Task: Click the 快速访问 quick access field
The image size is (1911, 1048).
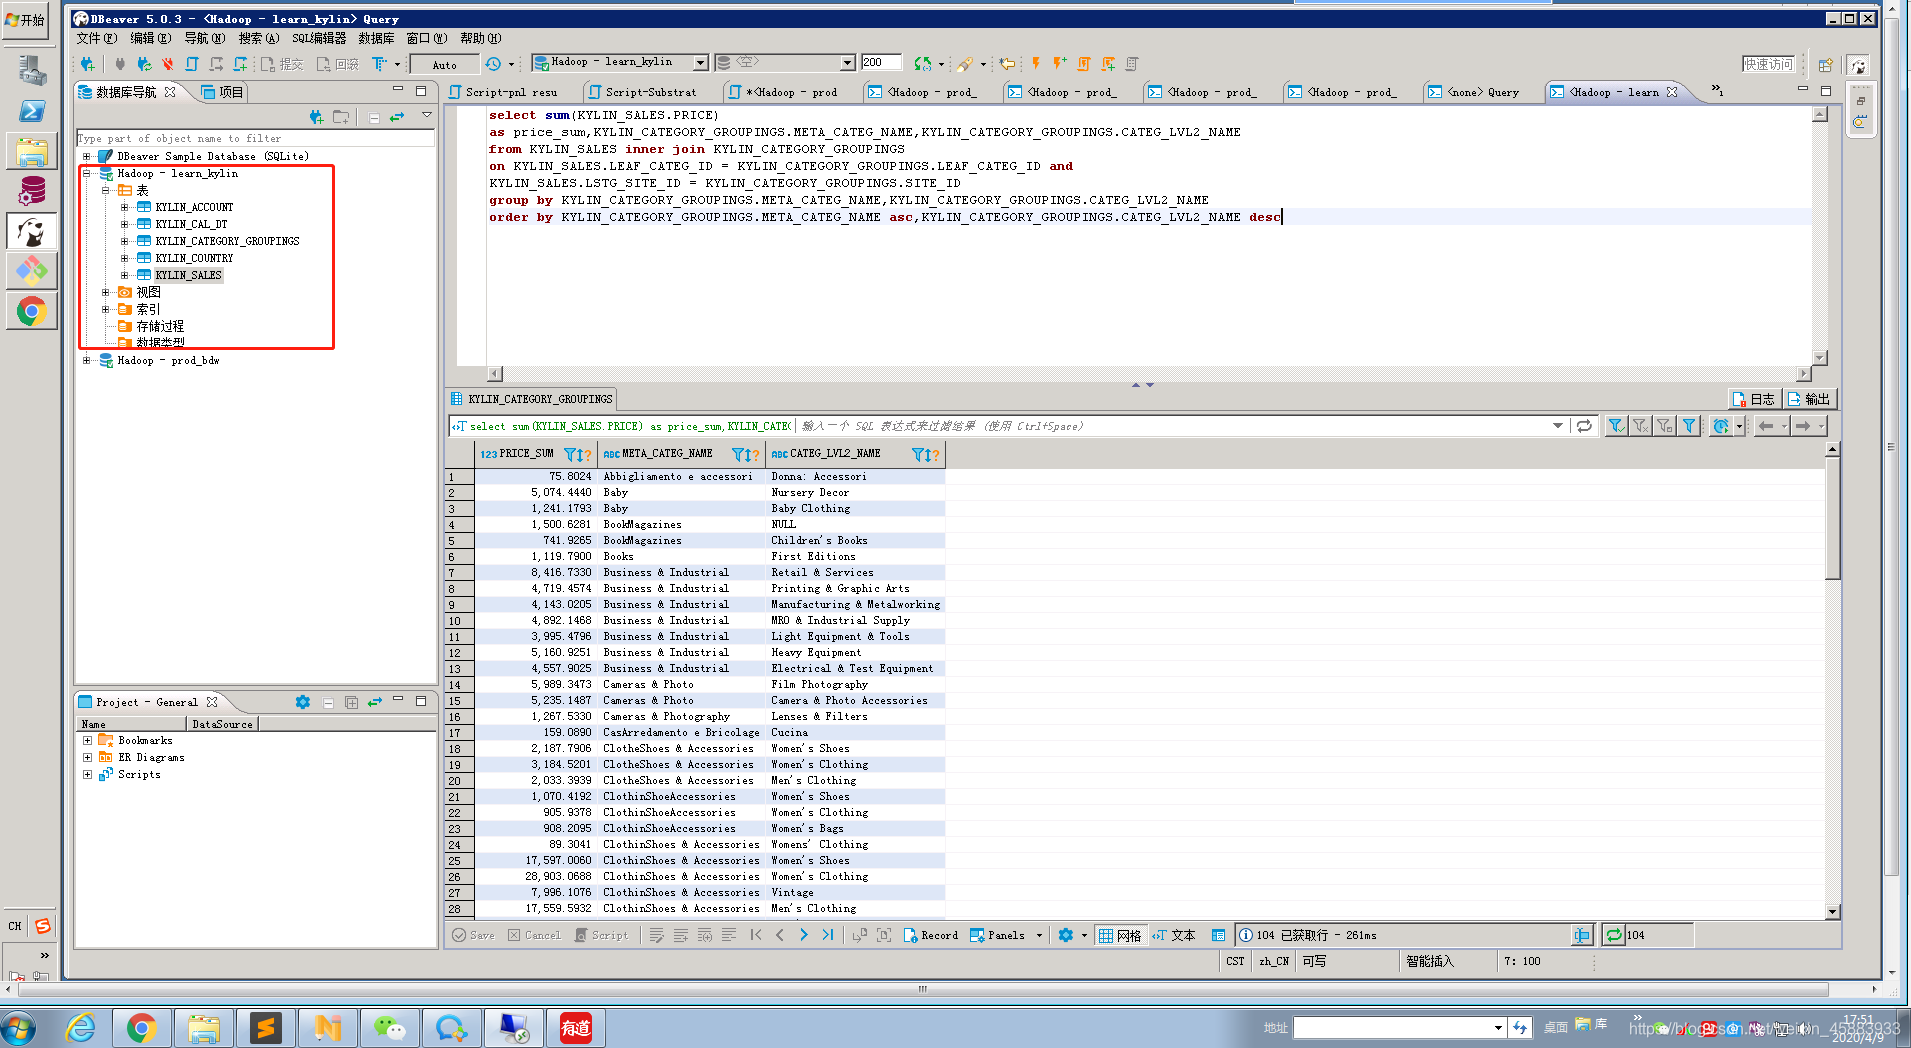Action: 1768,64
